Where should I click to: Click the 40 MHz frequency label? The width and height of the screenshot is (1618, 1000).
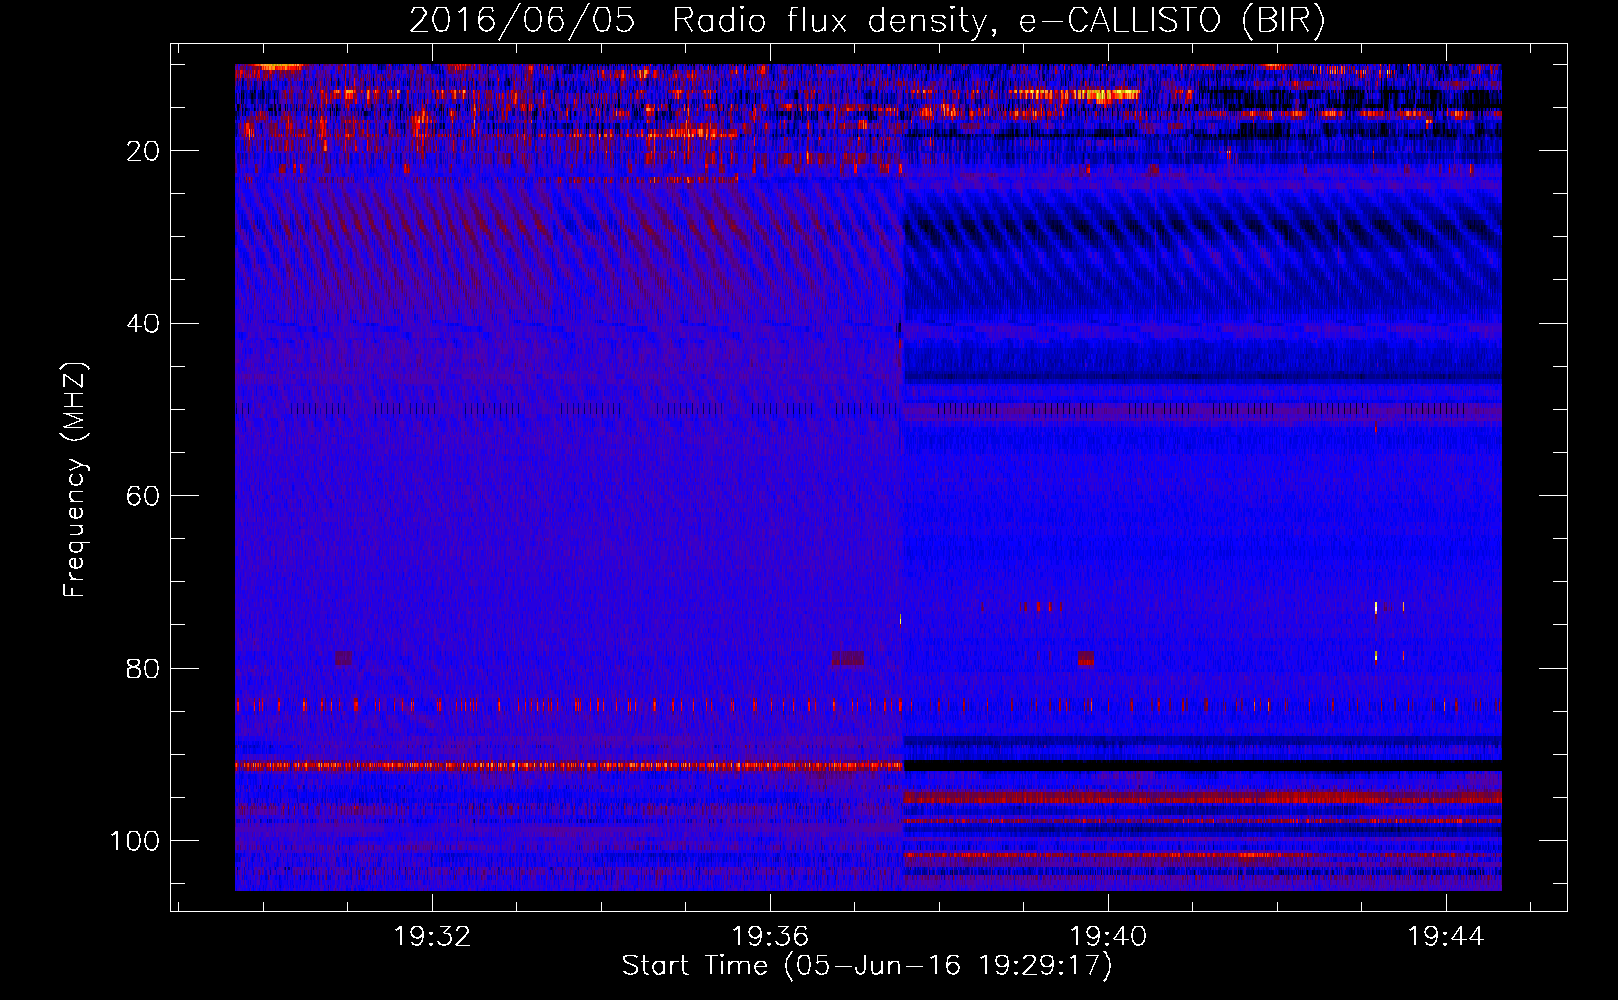143,324
